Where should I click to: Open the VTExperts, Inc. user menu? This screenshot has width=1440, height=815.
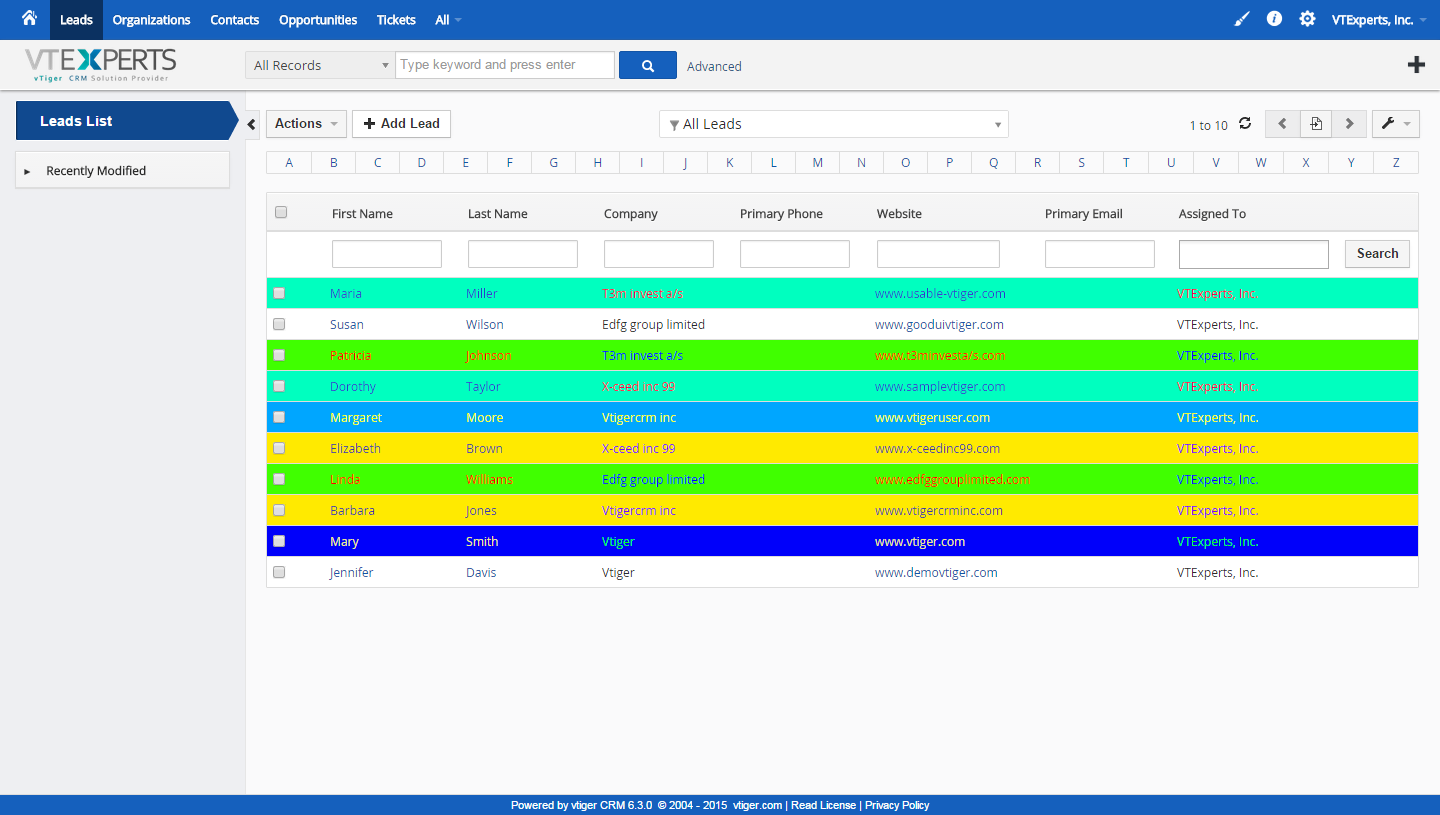click(x=1378, y=20)
